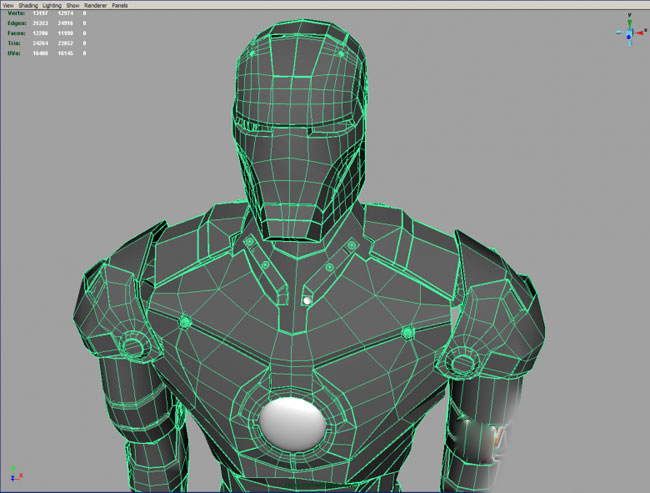The height and width of the screenshot is (493, 650).
Task: Click the origin XYZ axis indicator
Action: (x=16, y=475)
